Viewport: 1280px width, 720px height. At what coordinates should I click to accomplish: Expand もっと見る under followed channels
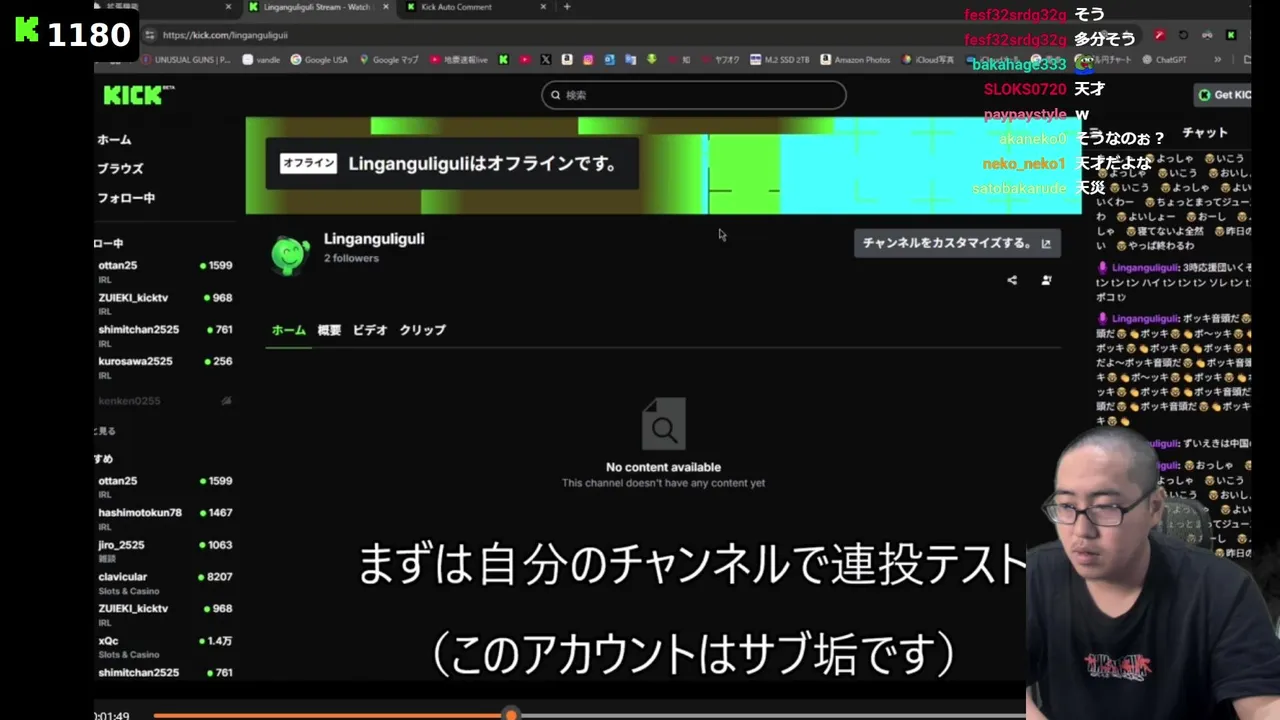coord(105,431)
